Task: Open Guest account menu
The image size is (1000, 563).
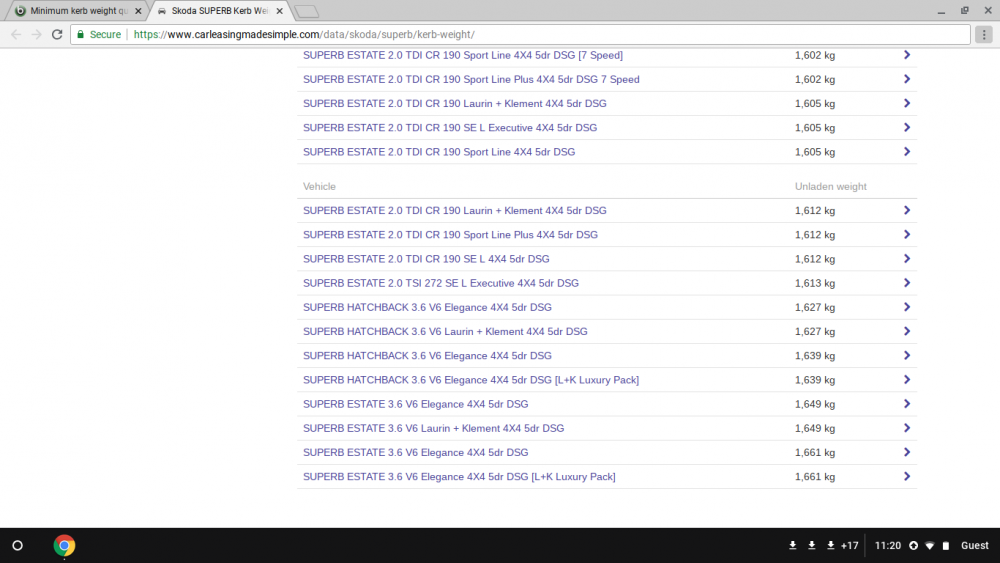Action: click(974, 545)
